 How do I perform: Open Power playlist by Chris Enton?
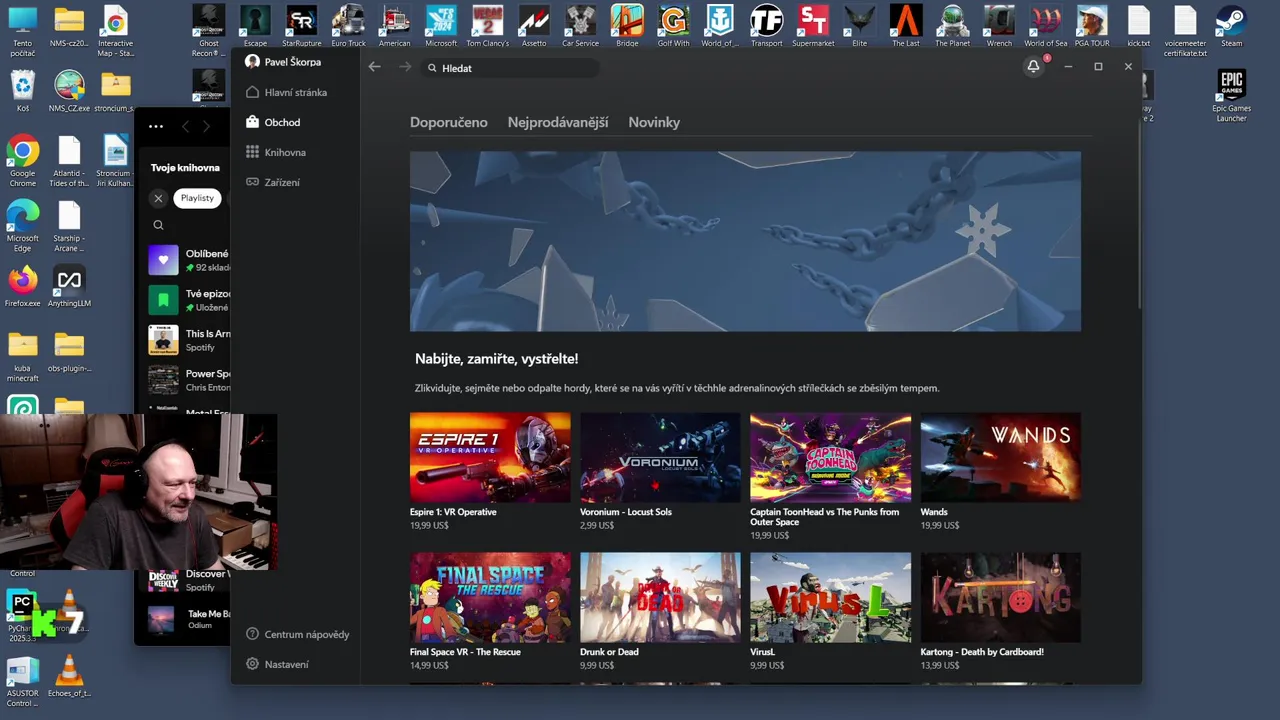pos(189,380)
